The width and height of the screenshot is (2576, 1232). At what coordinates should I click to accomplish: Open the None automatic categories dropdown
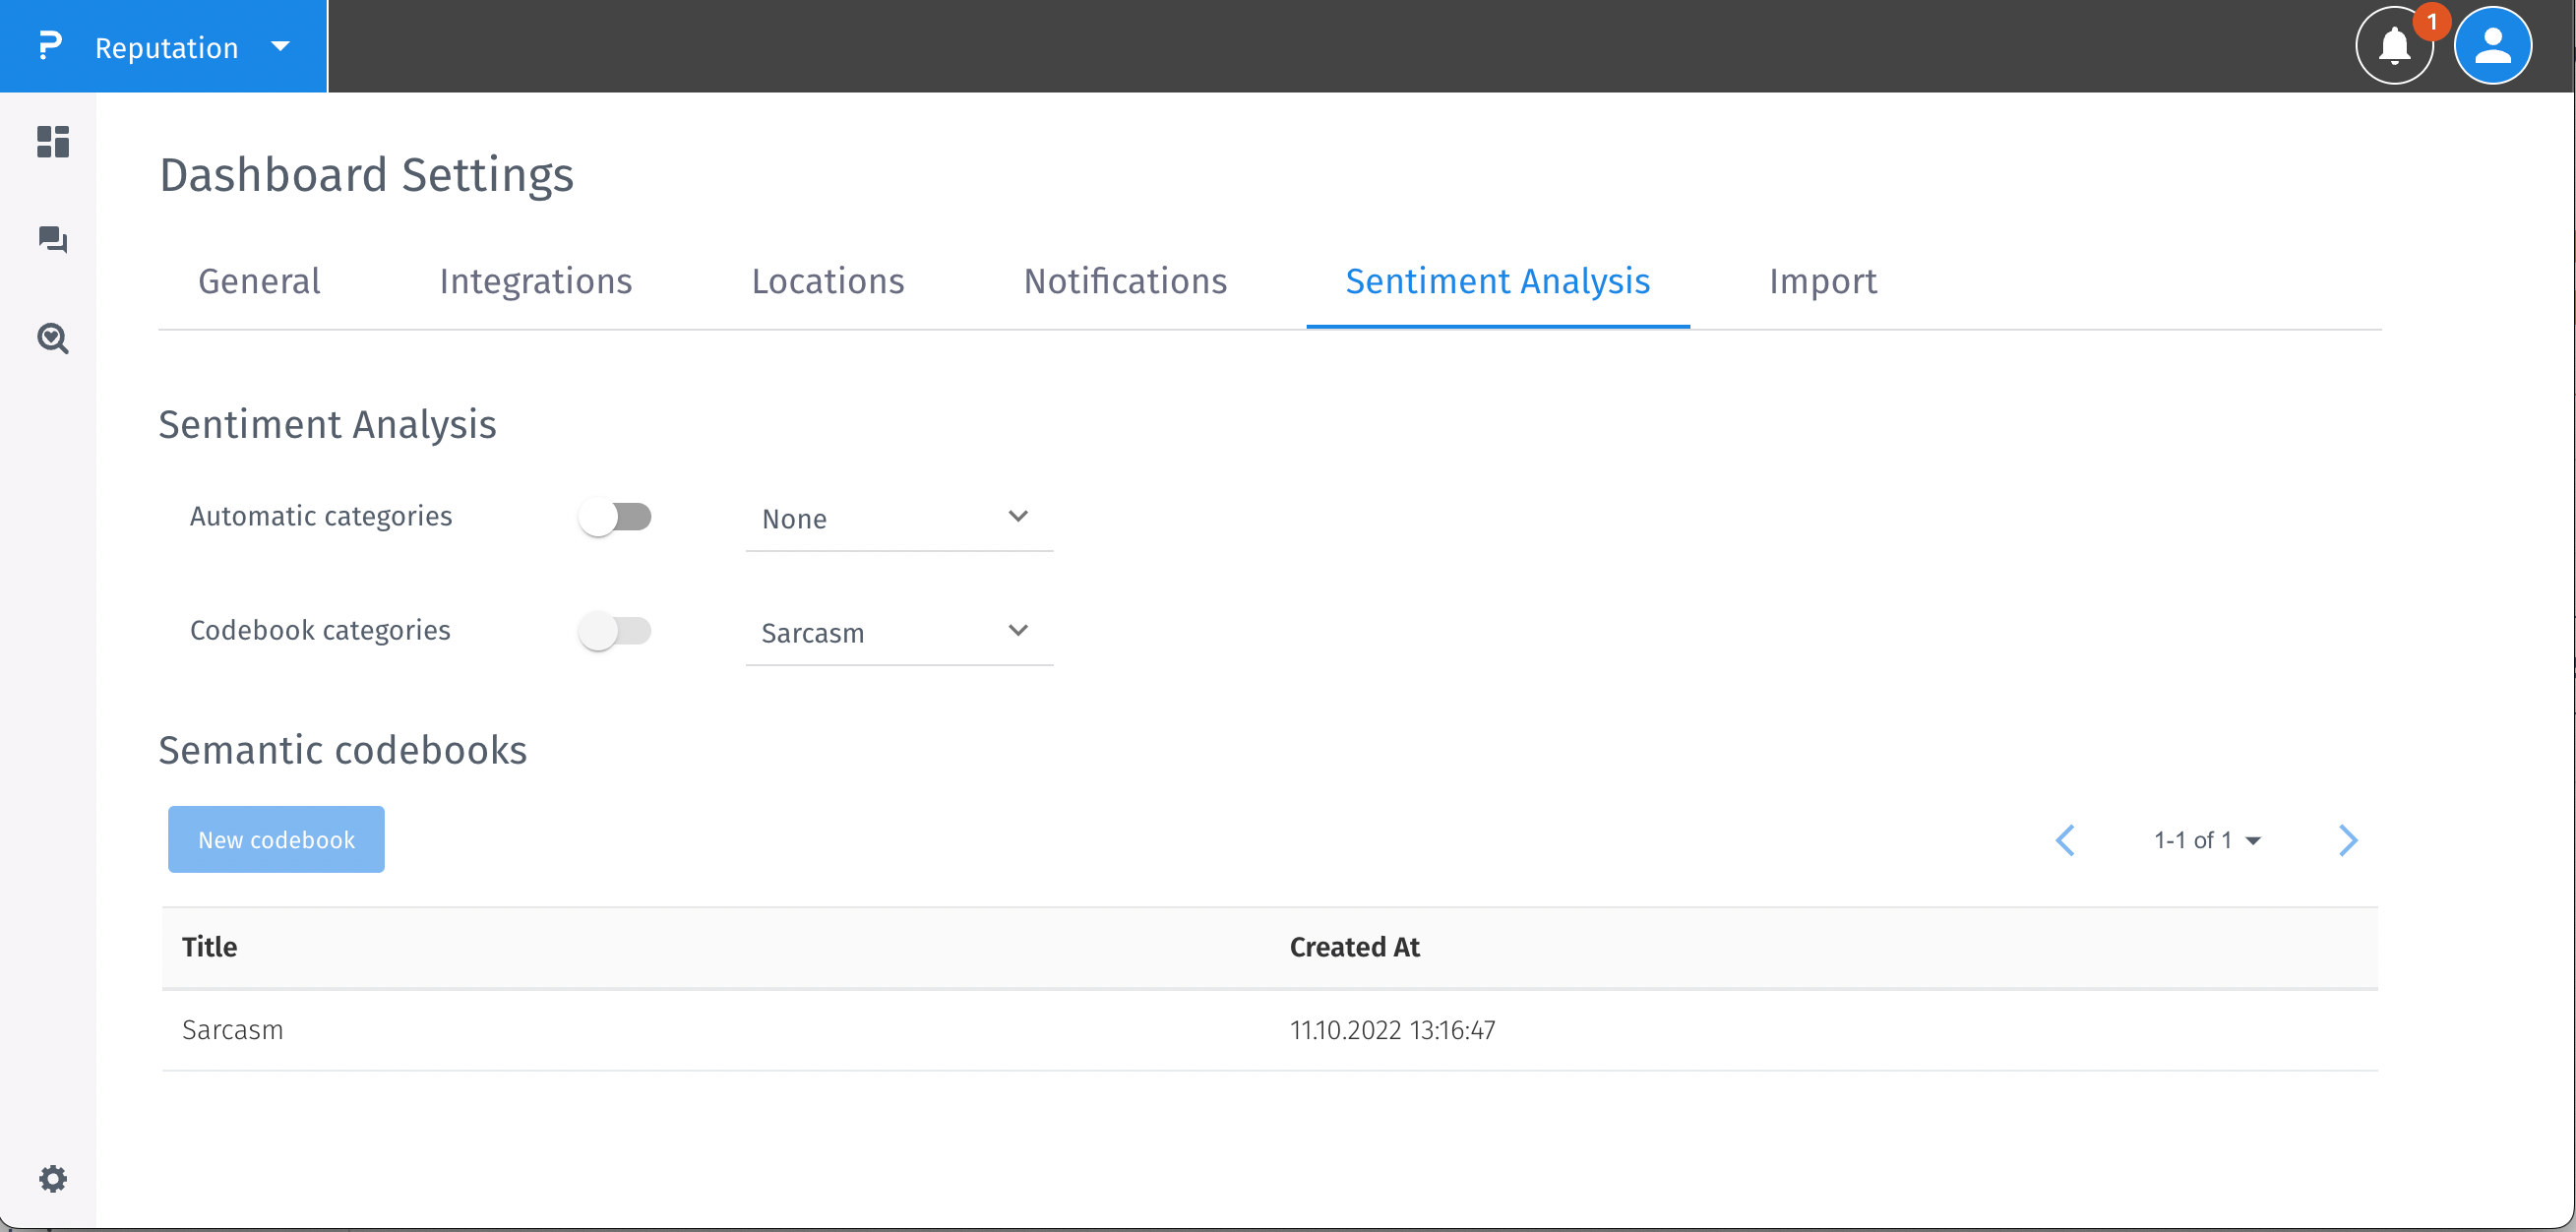pos(898,518)
